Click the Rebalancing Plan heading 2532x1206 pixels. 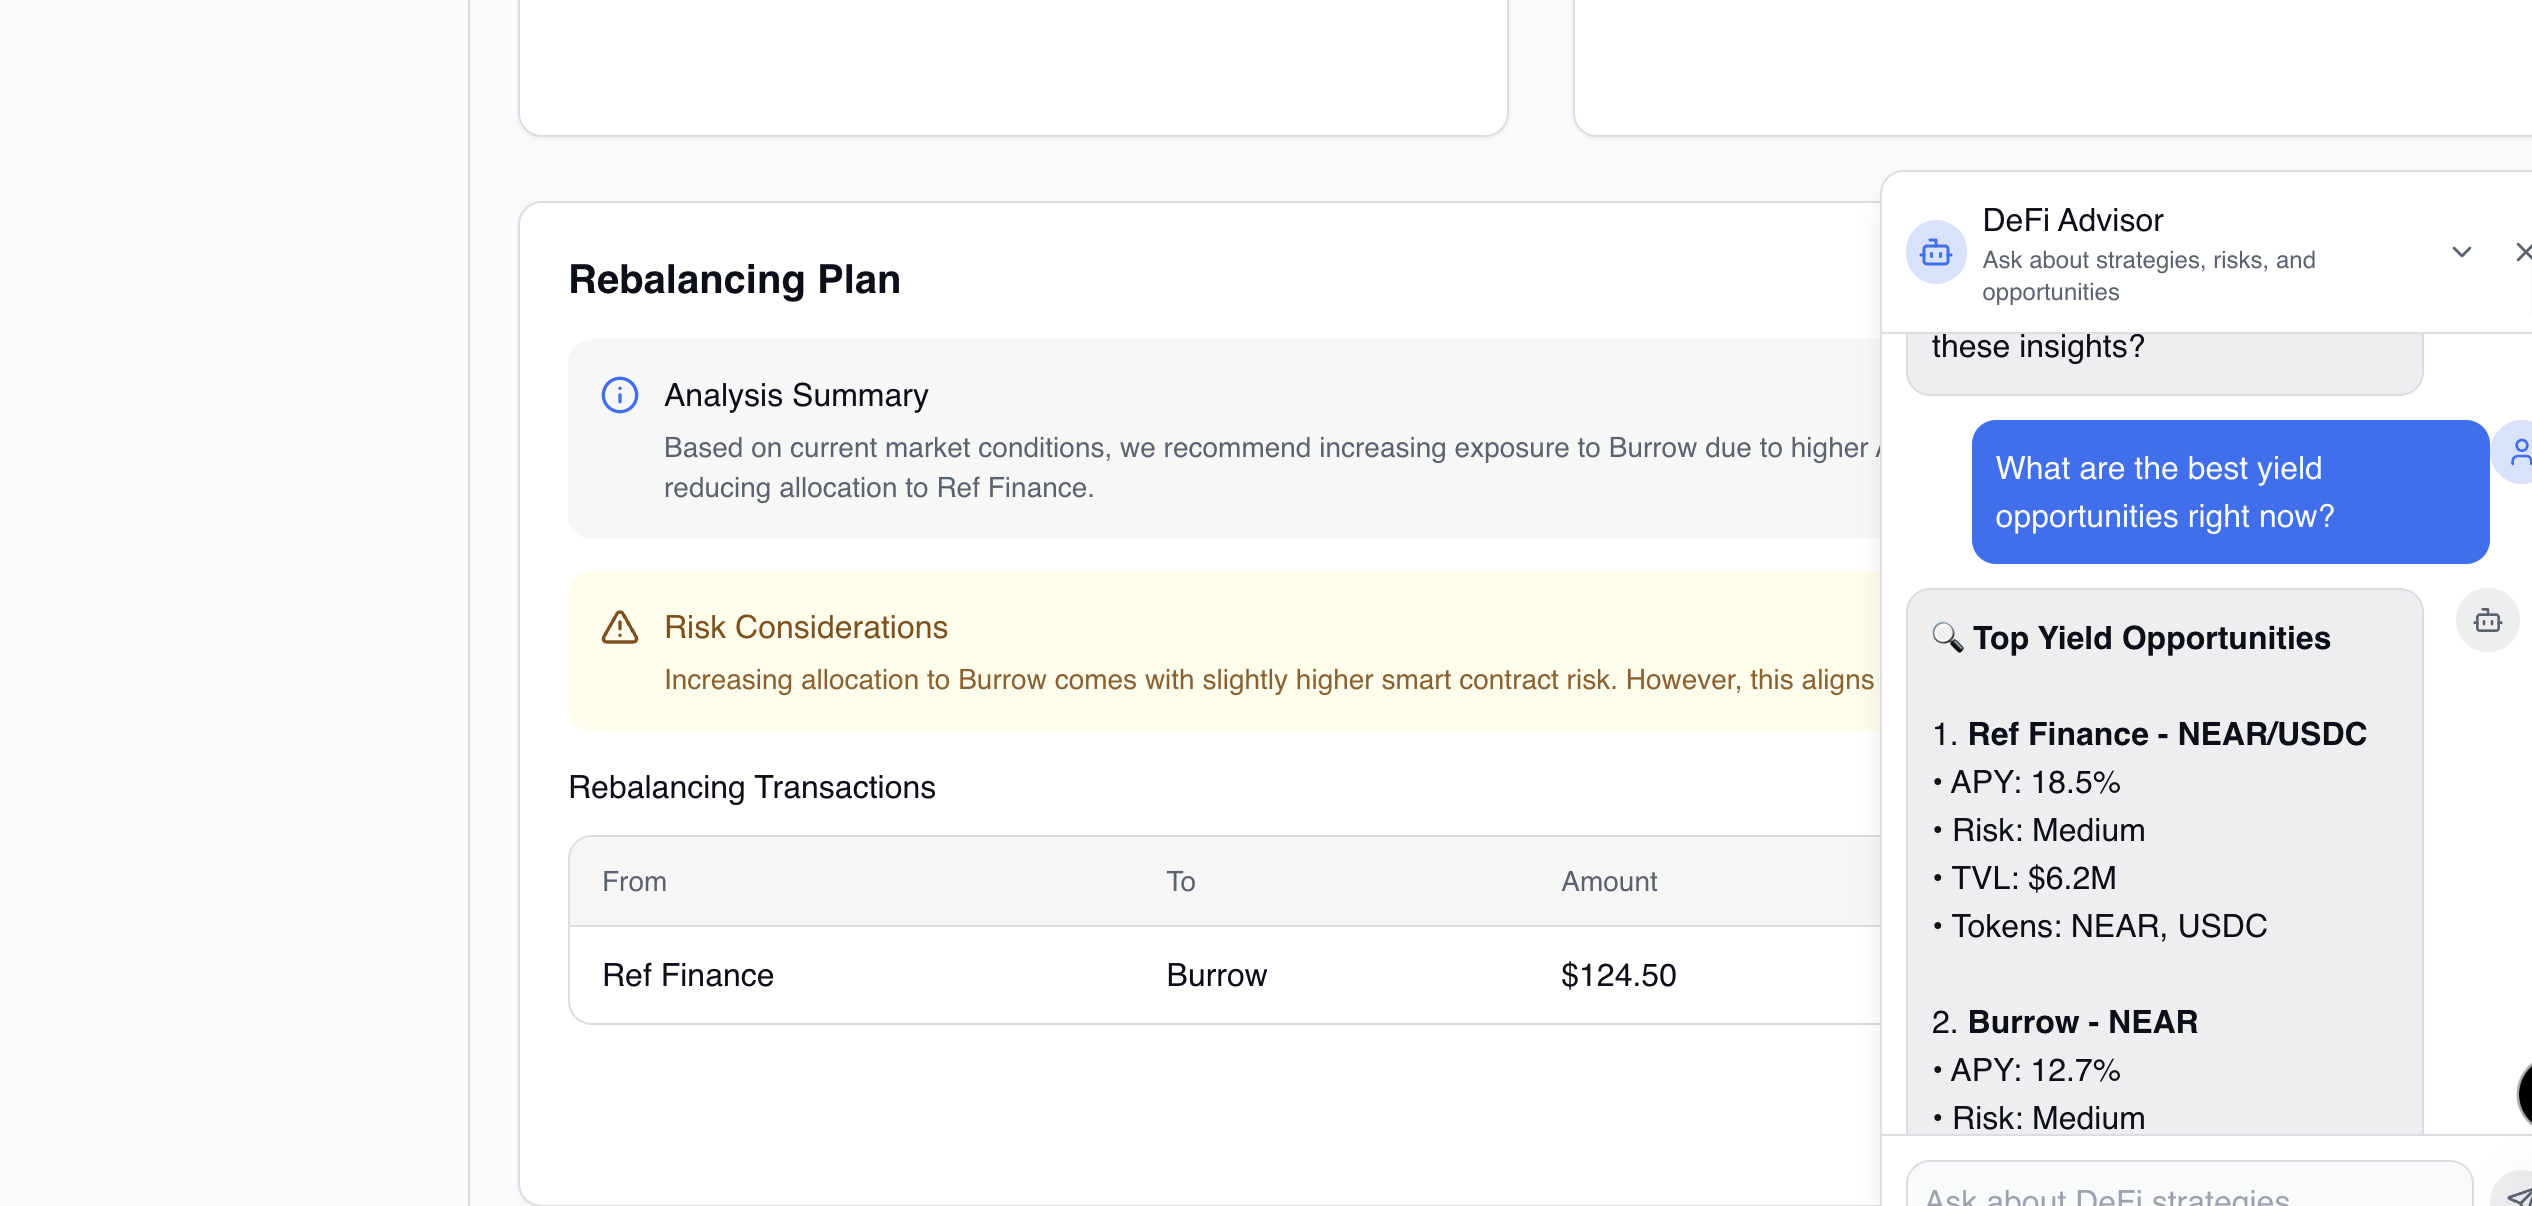pyautogui.click(x=734, y=280)
